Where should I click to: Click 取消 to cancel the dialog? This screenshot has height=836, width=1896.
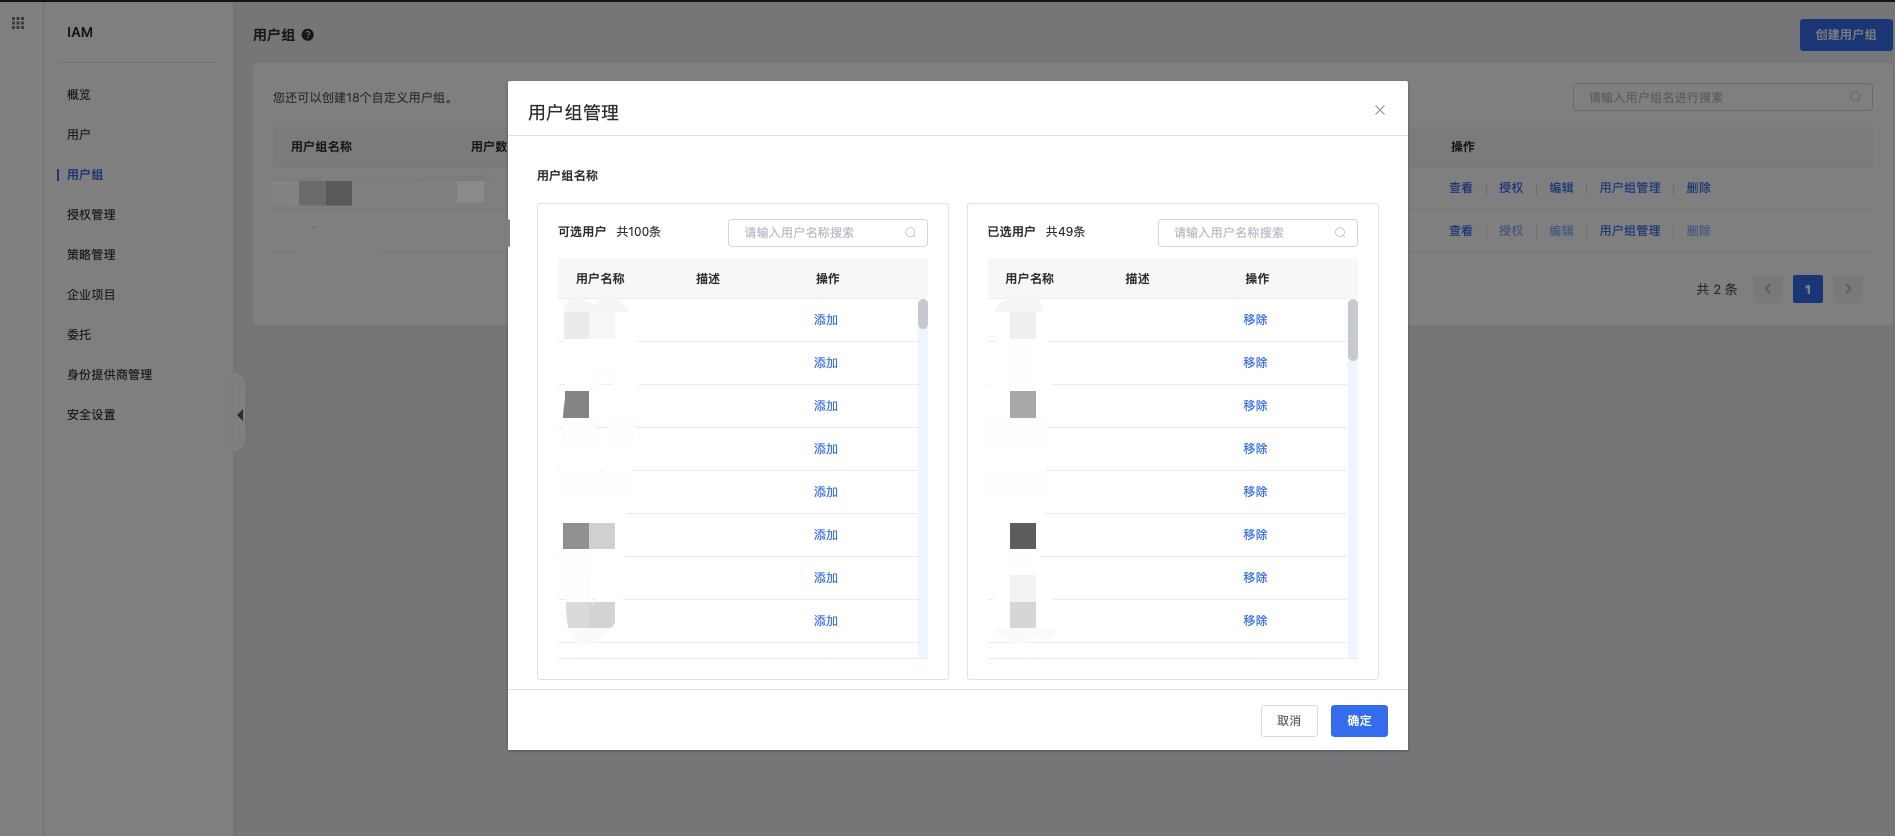1289,721
